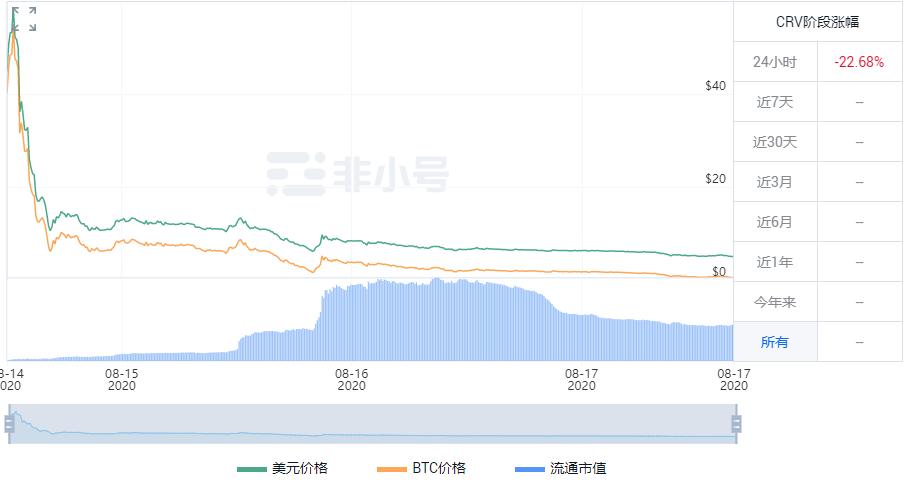This screenshot has height=482, width=915.
Task: Click the left range navigator handle
Action: 9,424
